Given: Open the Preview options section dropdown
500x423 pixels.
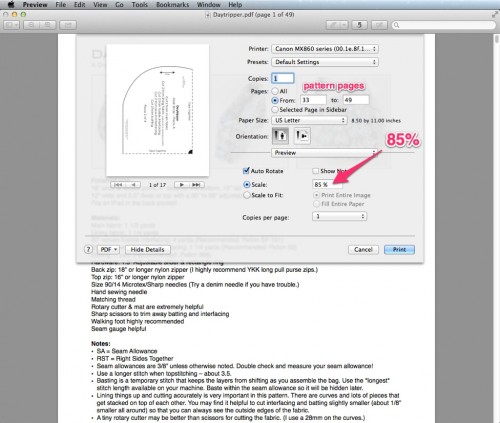Looking at the screenshot, I should pyautogui.click(x=324, y=153).
